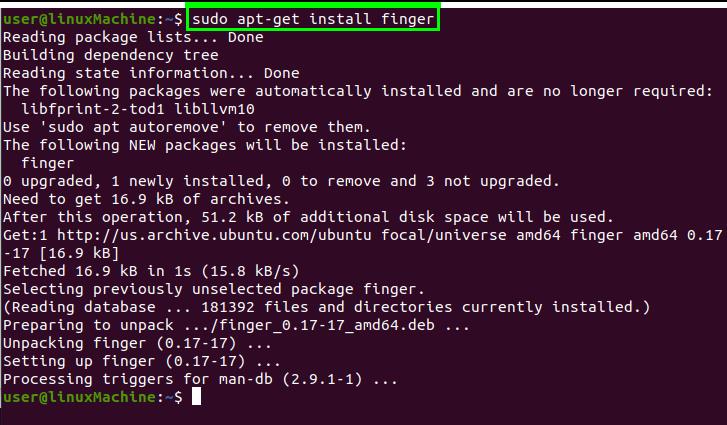Click the 'After this operation, 51.2 kB' line
The width and height of the screenshot is (727, 425).
click(x=308, y=217)
